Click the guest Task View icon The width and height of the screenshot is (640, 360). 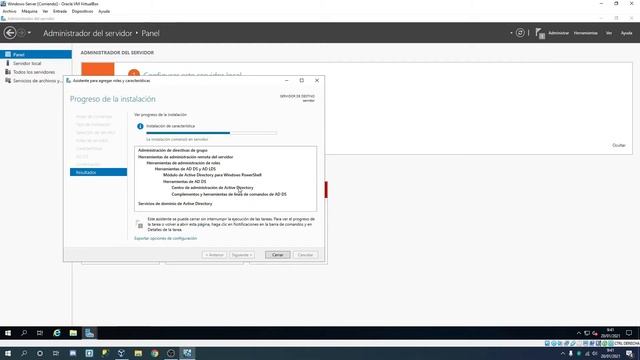tap(40, 333)
